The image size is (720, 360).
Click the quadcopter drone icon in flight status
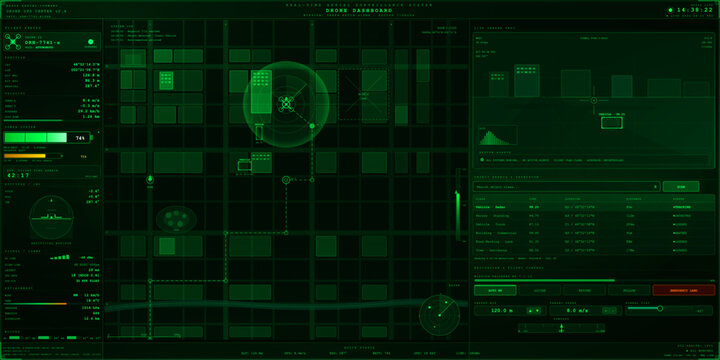pos(13,42)
